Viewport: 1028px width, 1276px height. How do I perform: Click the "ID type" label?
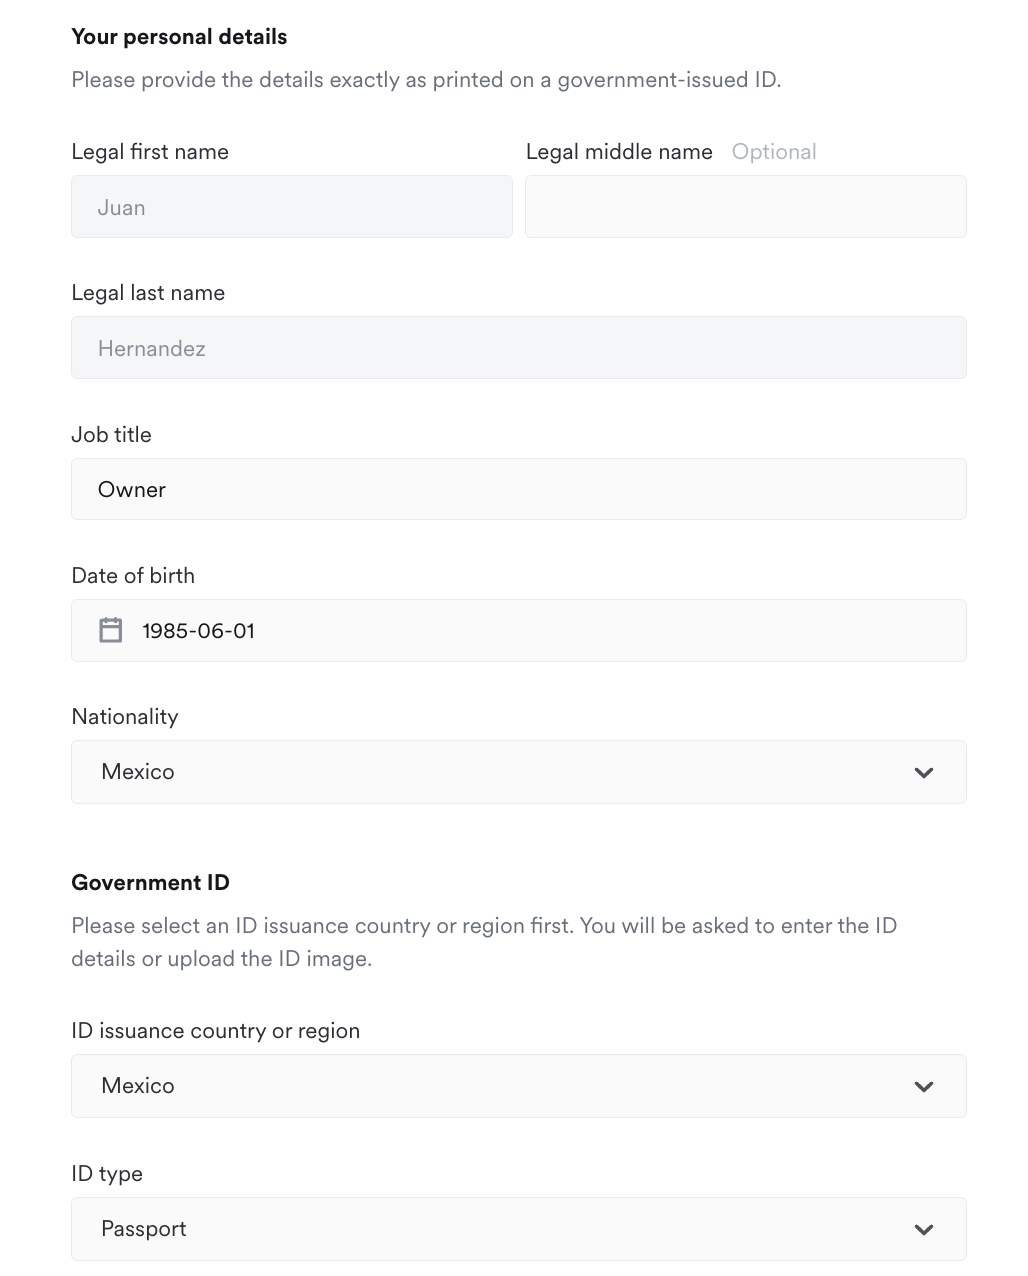[x=107, y=1174]
